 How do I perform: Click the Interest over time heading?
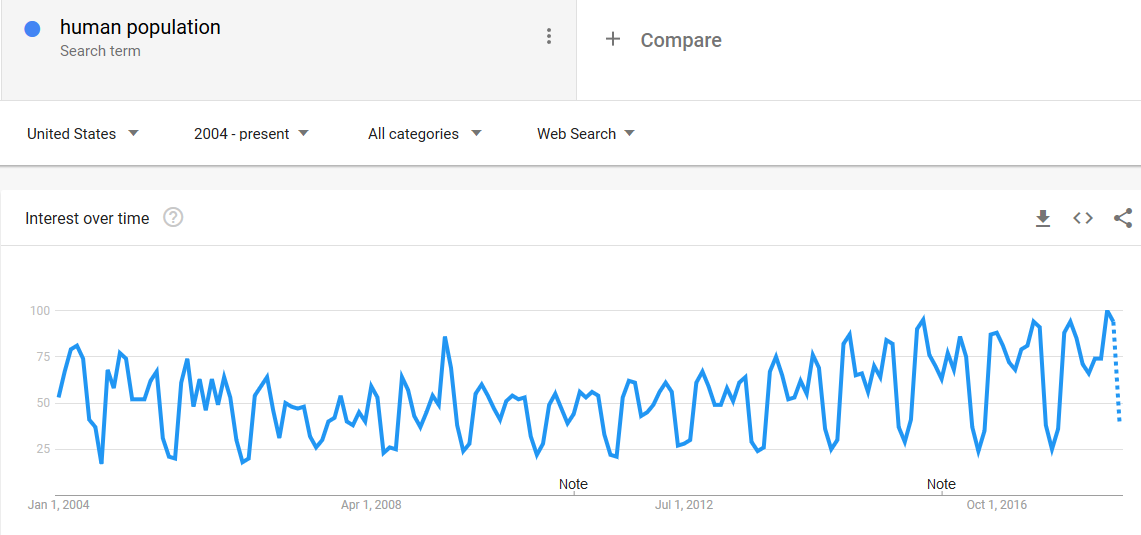click(x=87, y=218)
